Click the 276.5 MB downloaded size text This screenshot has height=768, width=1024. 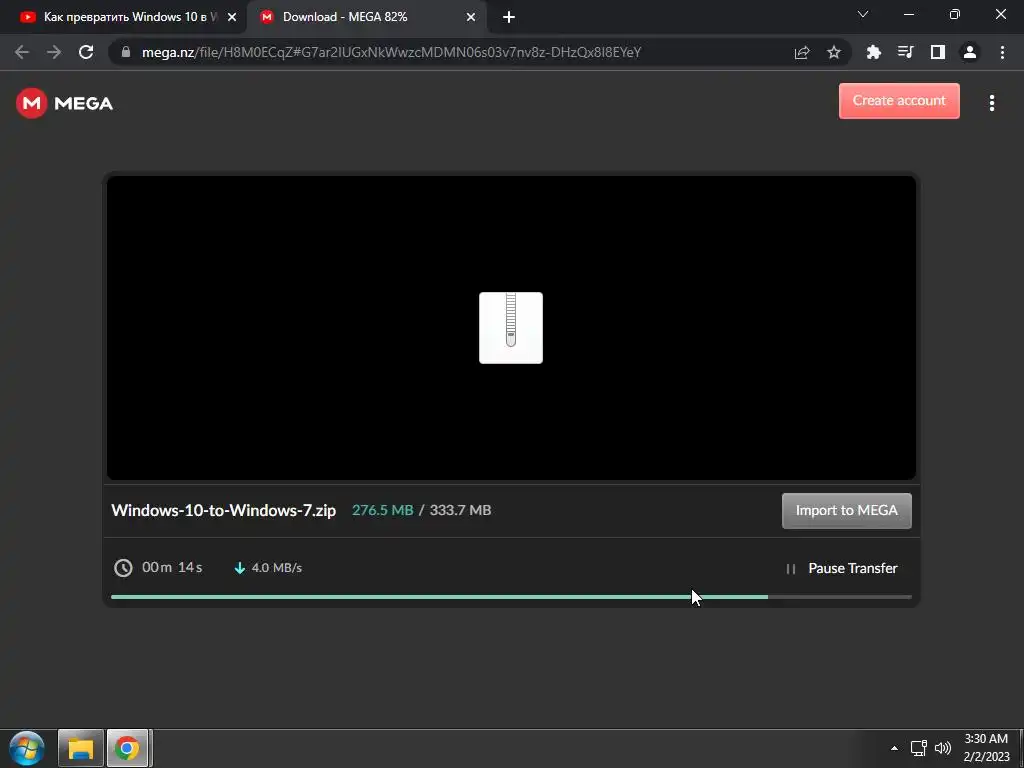(383, 510)
